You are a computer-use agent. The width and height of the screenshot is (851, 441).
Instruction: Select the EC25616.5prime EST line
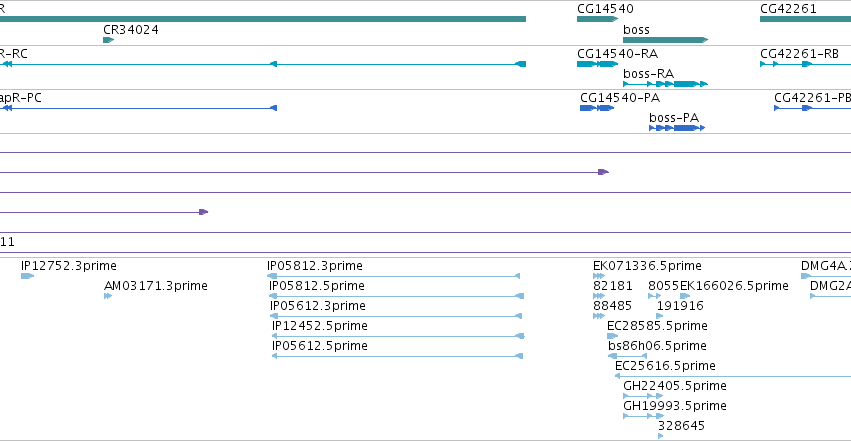733,376
